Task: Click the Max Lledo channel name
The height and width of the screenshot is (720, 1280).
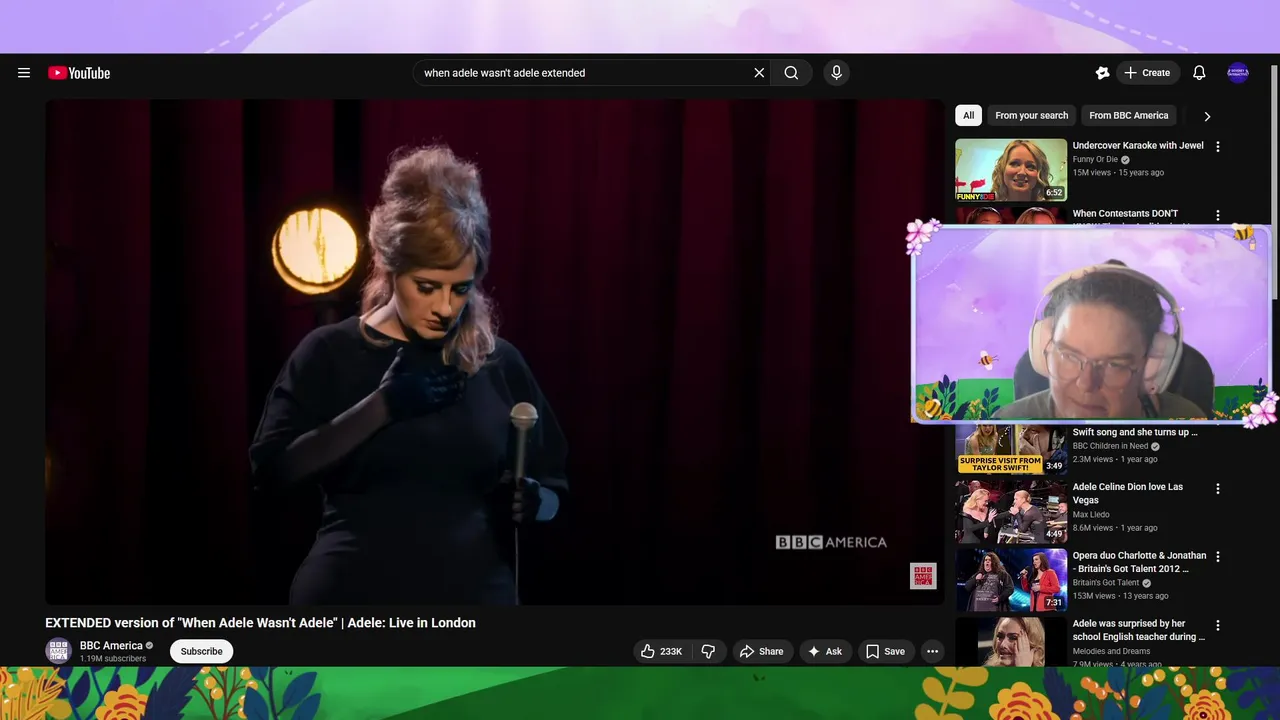Action: [x=1091, y=515]
